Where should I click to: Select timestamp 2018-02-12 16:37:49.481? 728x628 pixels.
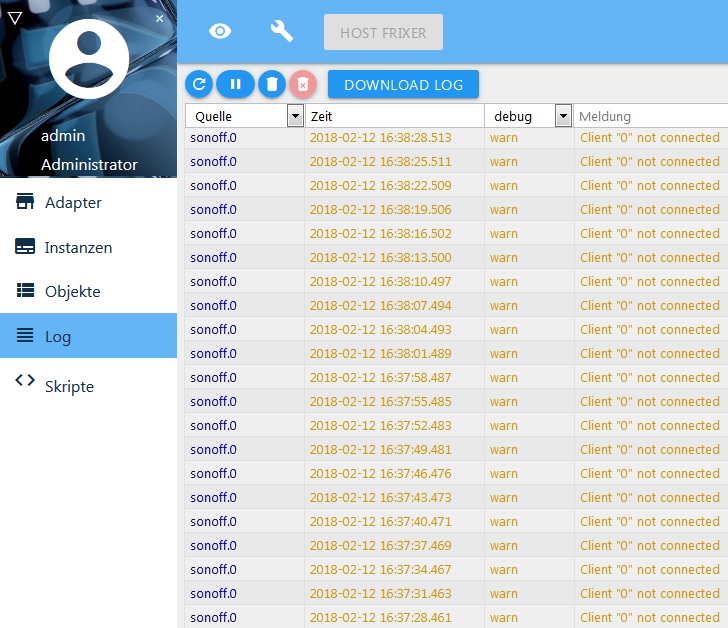[380, 449]
